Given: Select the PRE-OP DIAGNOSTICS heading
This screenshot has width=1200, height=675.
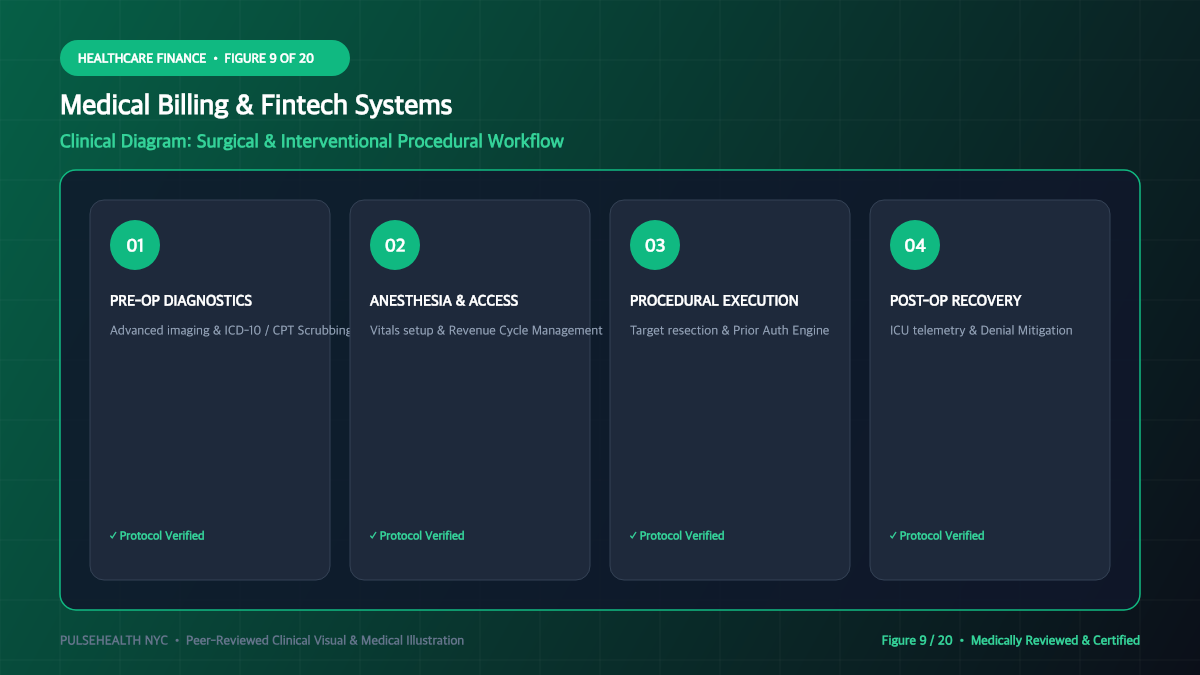Looking at the screenshot, I should tap(181, 300).
